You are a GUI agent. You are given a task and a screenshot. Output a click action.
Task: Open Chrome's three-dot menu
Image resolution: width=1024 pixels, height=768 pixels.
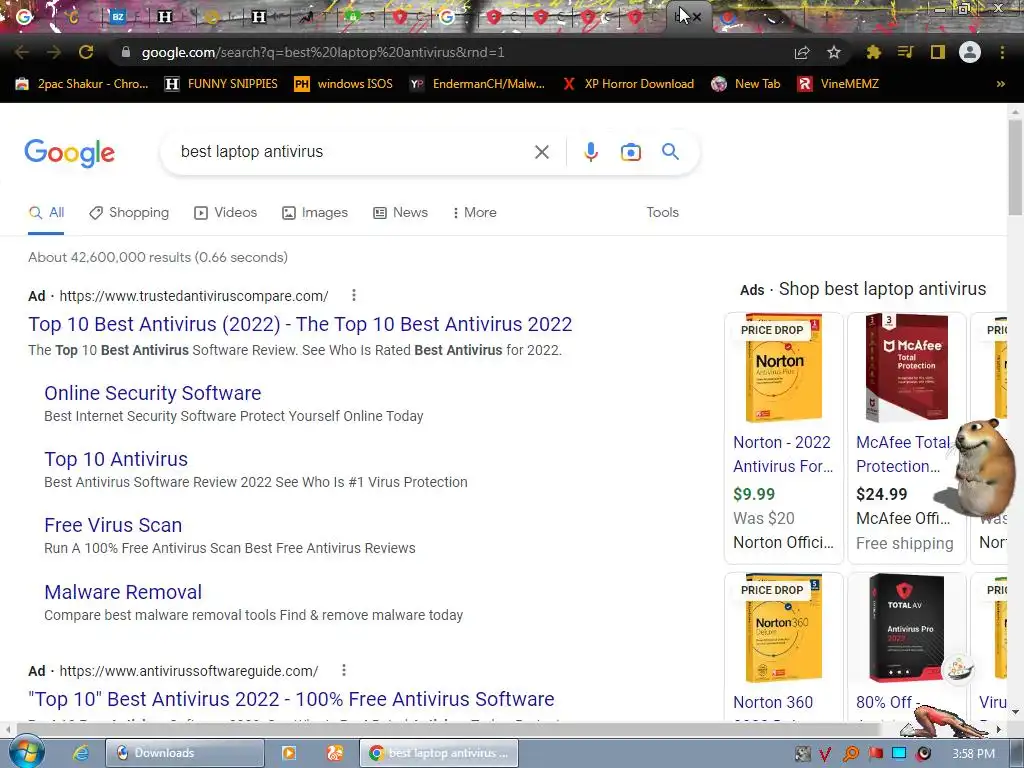(x=1002, y=52)
